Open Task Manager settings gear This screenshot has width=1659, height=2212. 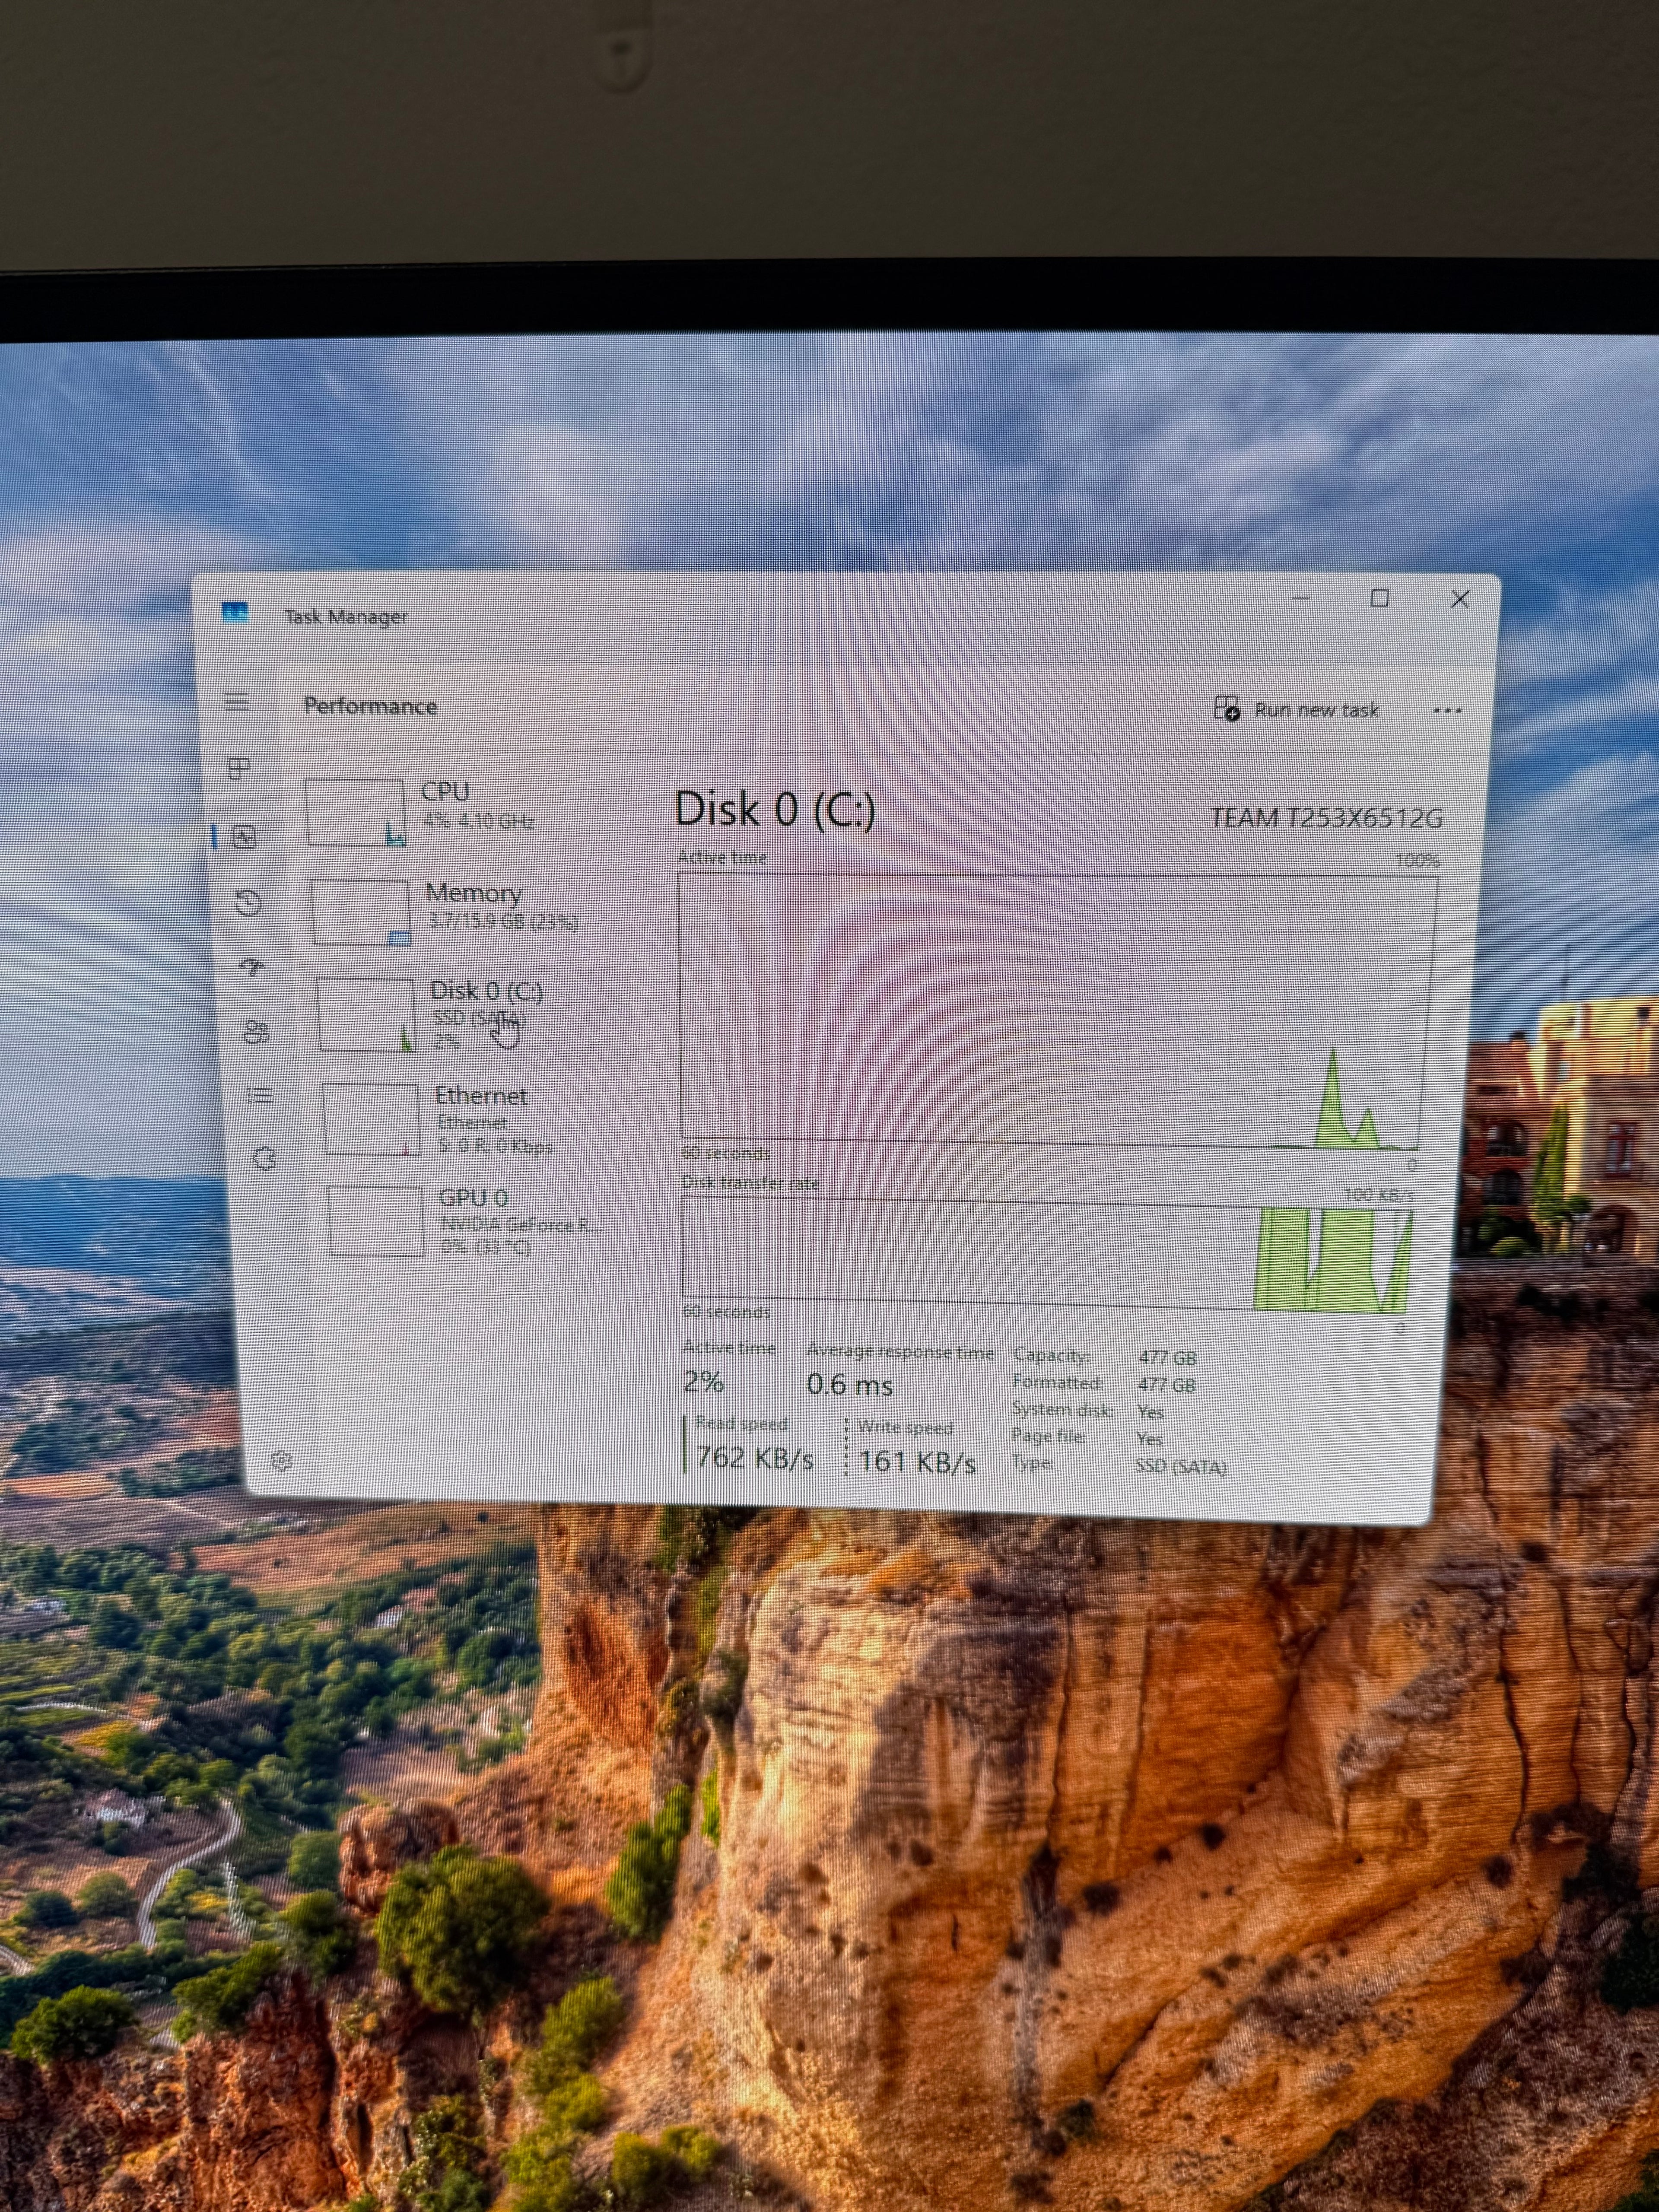[x=282, y=1461]
